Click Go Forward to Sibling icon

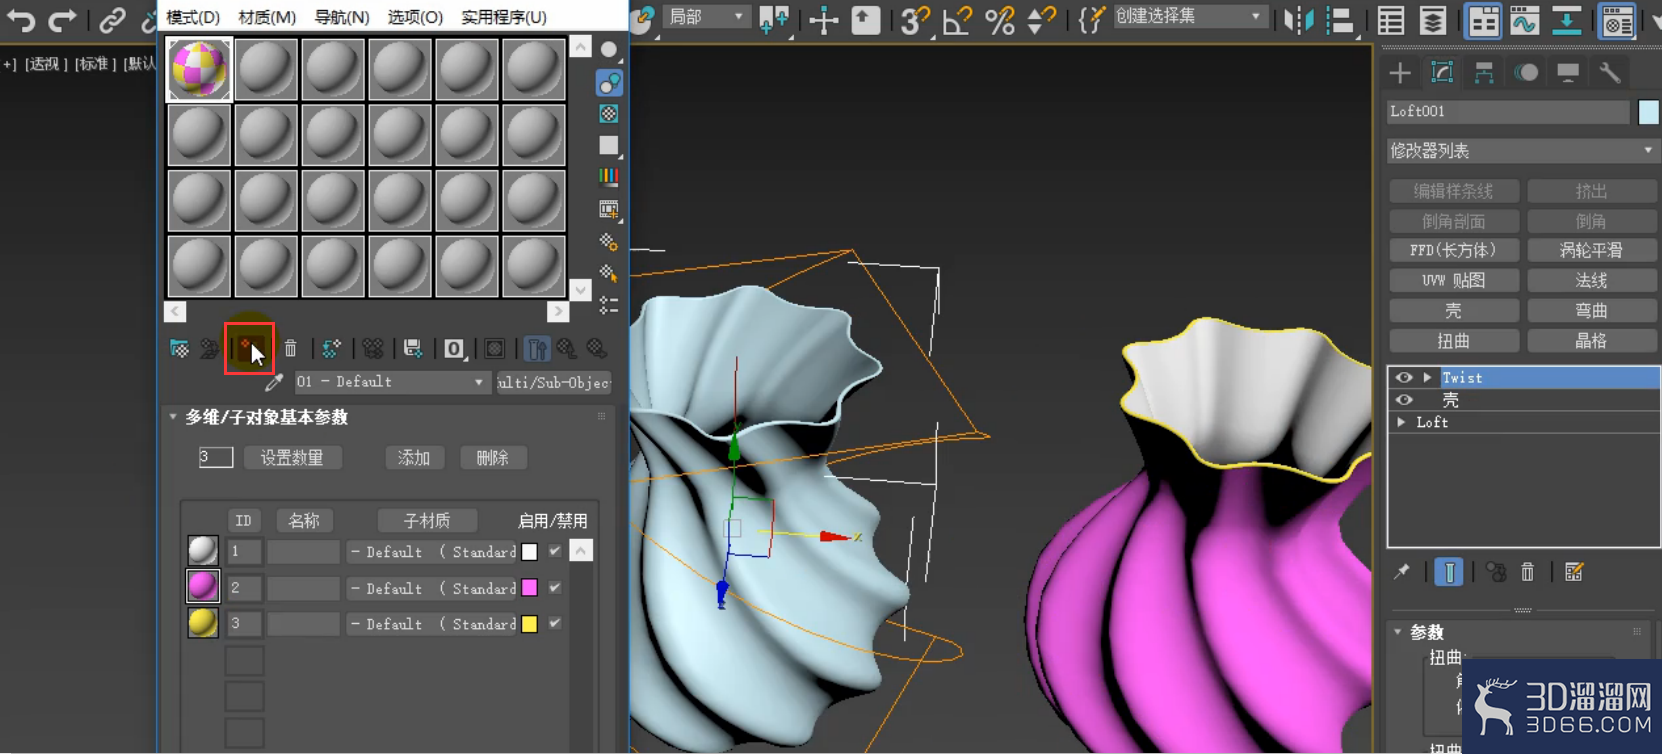pyautogui.click(x=597, y=349)
